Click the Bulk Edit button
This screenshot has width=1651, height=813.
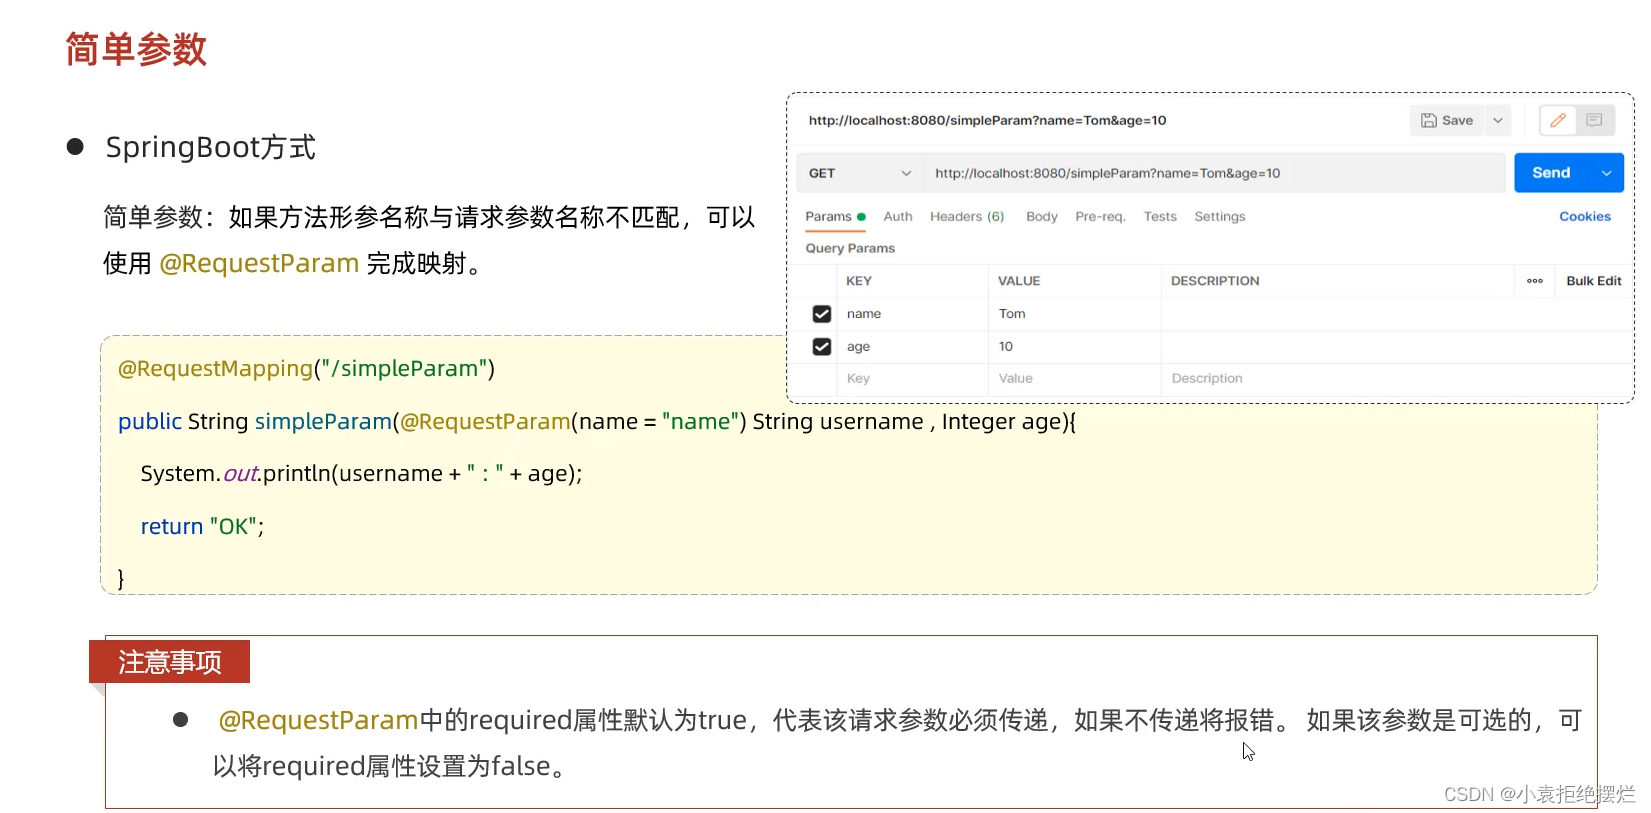point(1594,281)
